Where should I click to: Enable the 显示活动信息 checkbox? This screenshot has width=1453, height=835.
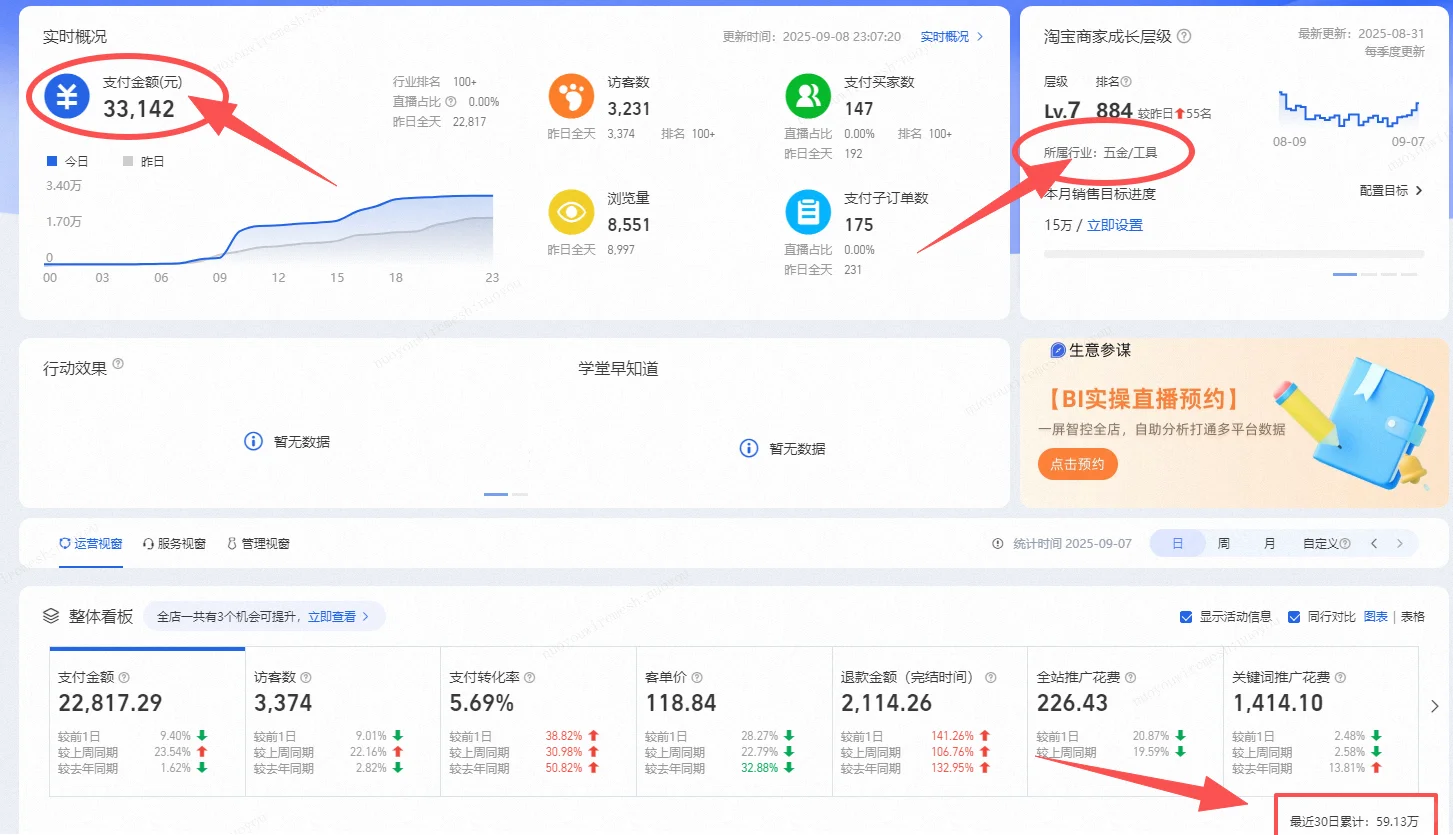pyautogui.click(x=1186, y=617)
